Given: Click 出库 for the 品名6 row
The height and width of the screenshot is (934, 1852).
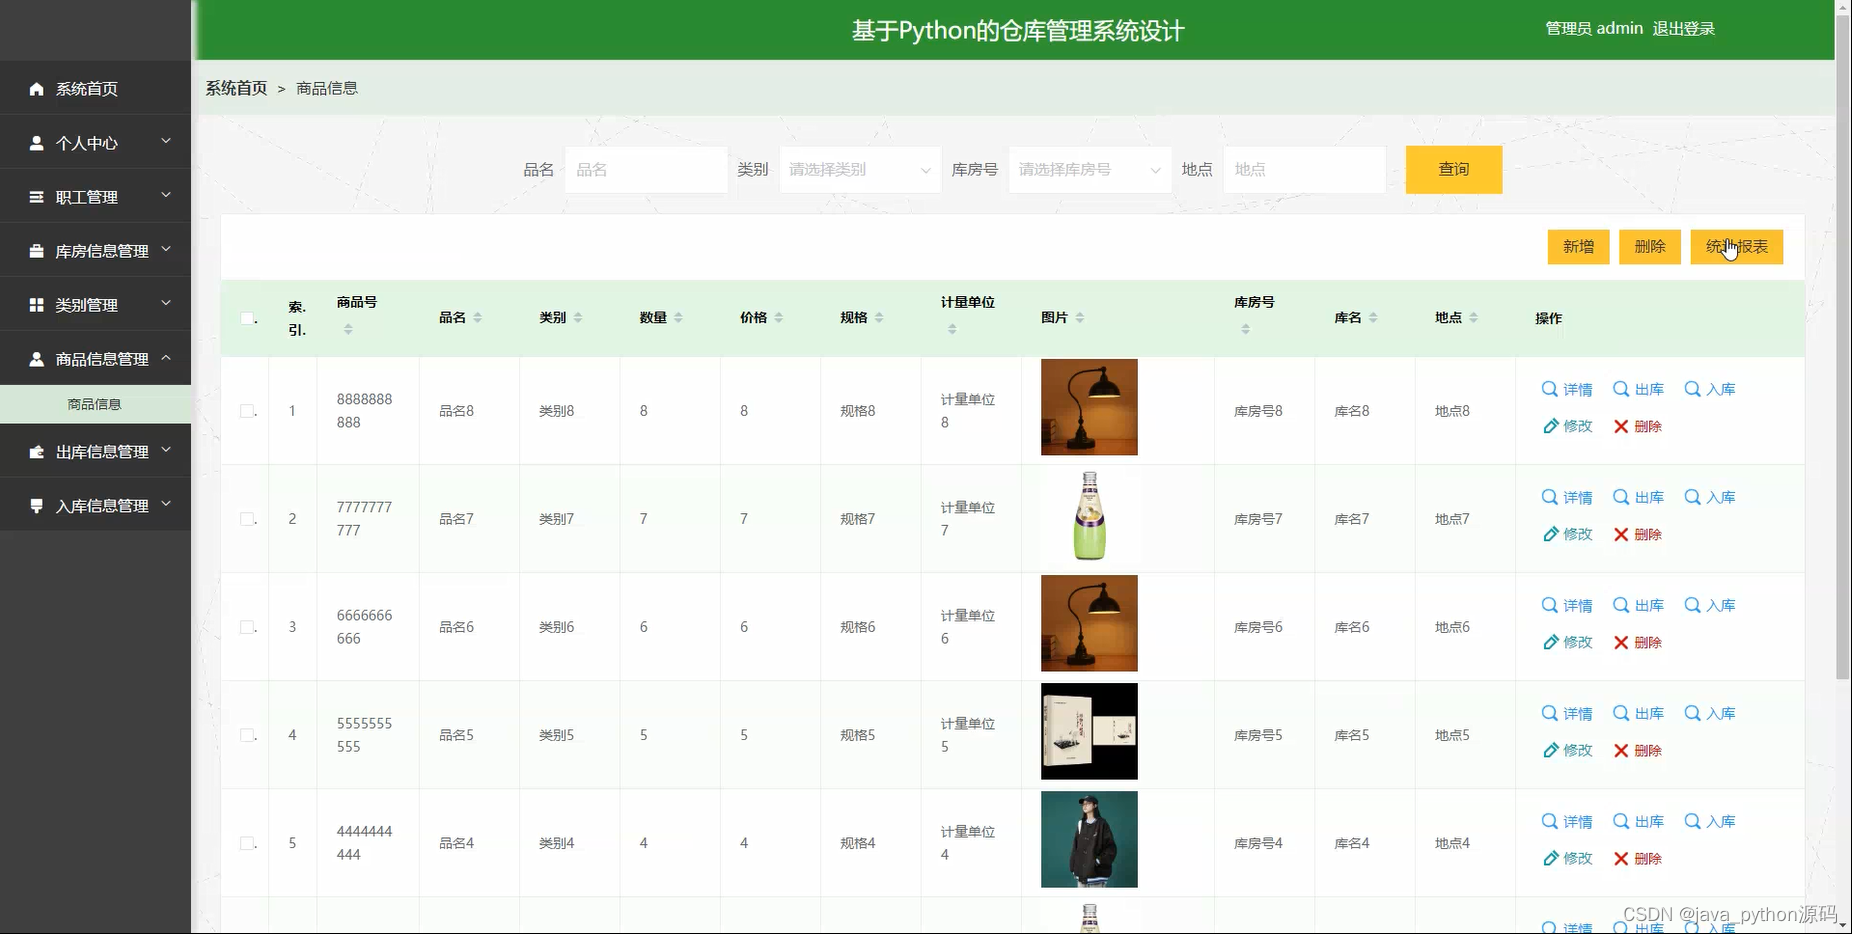Looking at the screenshot, I should coord(1639,605).
